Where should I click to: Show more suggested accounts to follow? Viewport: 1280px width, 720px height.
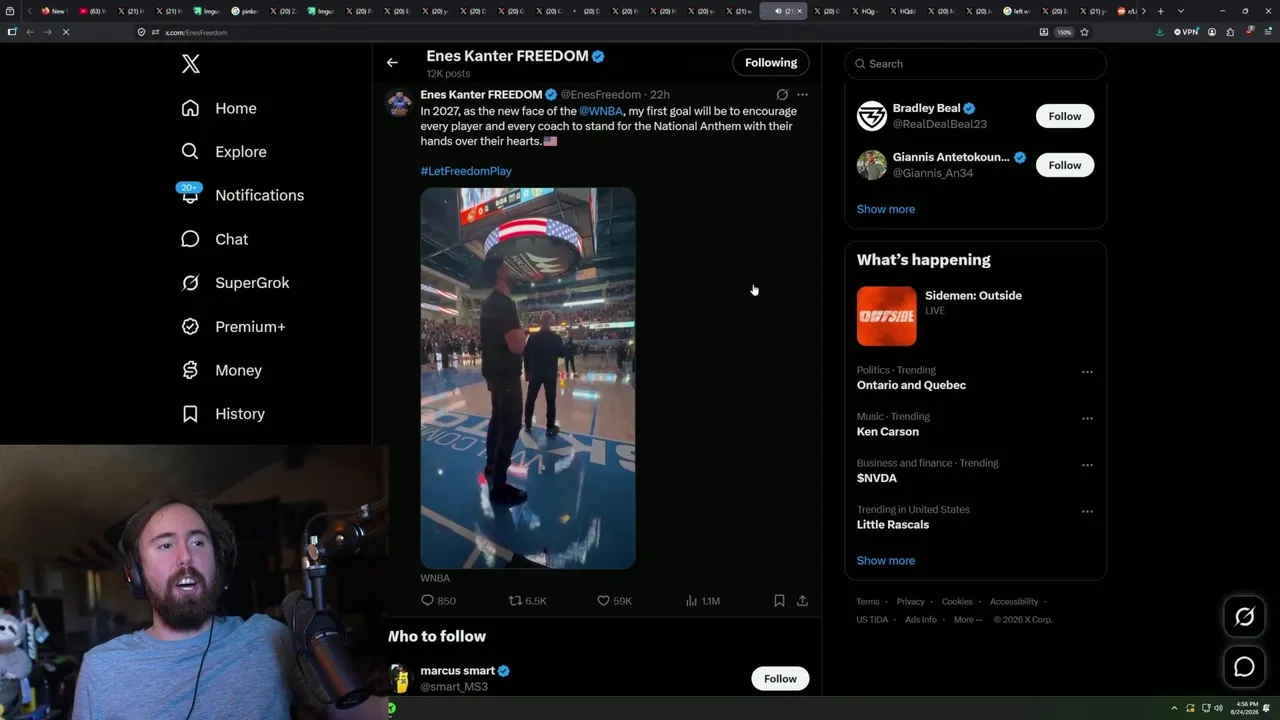tap(886, 209)
